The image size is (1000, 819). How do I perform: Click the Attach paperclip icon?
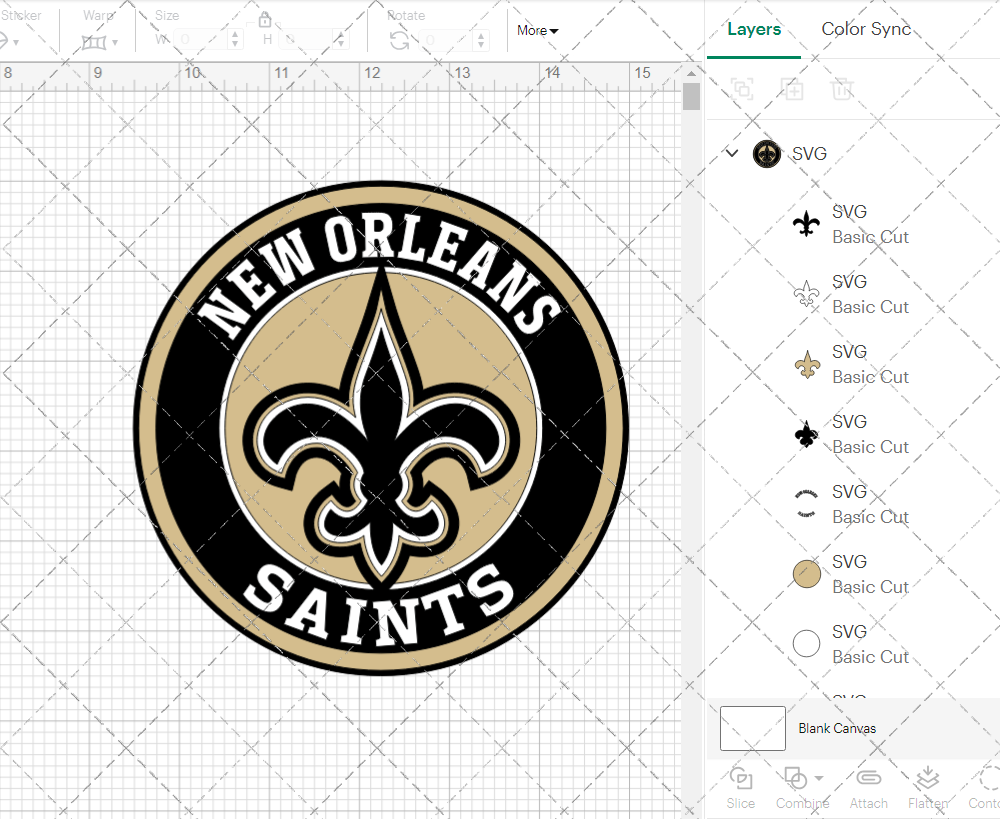point(868,779)
